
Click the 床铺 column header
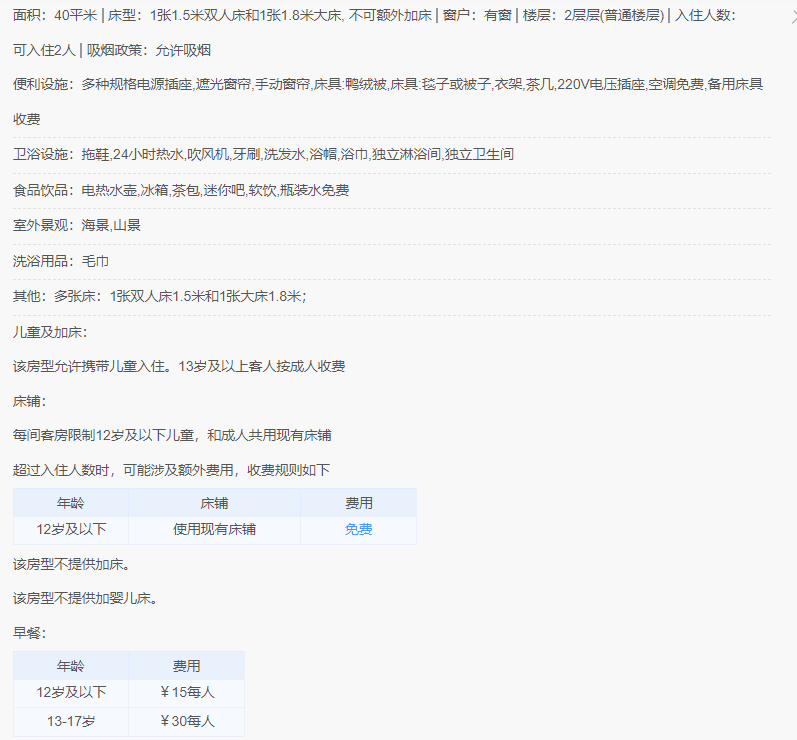pyautogui.click(x=214, y=503)
